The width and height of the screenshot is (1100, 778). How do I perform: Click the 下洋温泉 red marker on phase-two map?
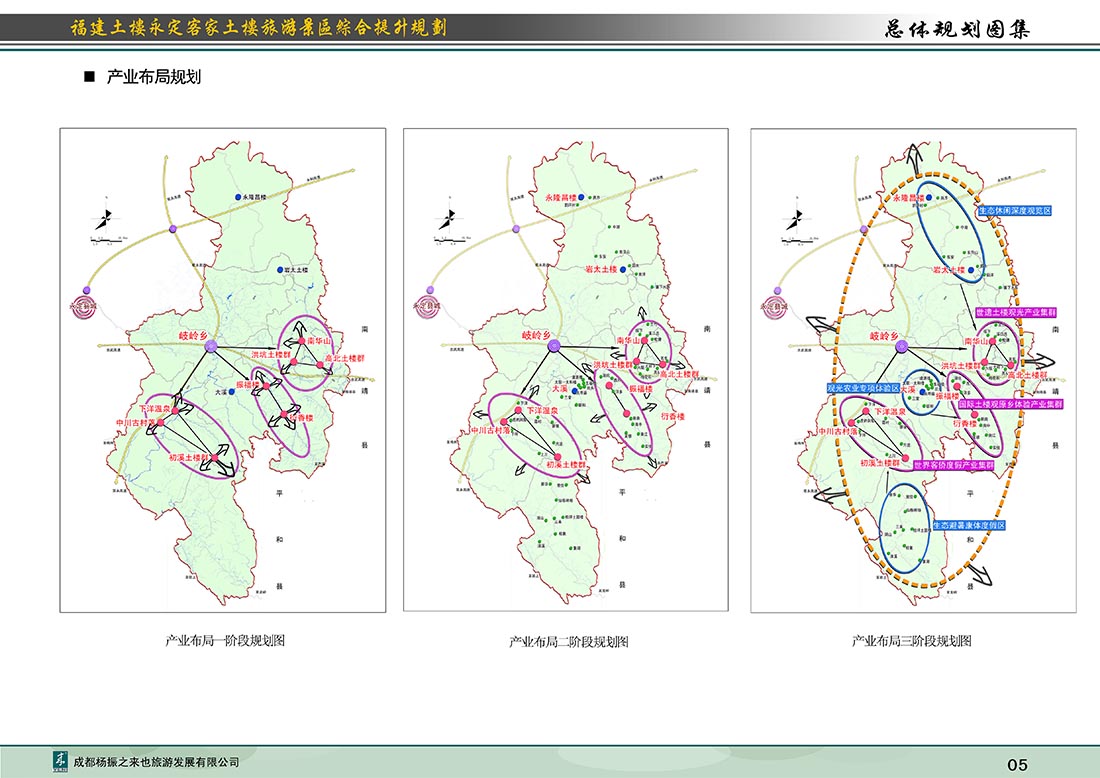518,411
